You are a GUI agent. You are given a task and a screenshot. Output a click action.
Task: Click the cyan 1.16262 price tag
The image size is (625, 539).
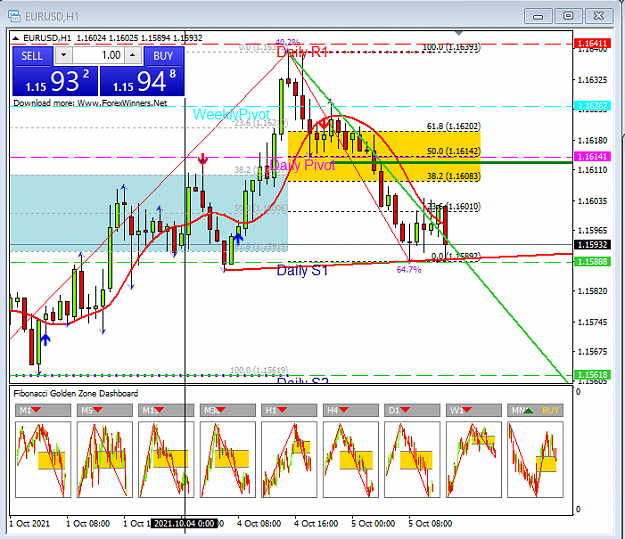tap(592, 106)
